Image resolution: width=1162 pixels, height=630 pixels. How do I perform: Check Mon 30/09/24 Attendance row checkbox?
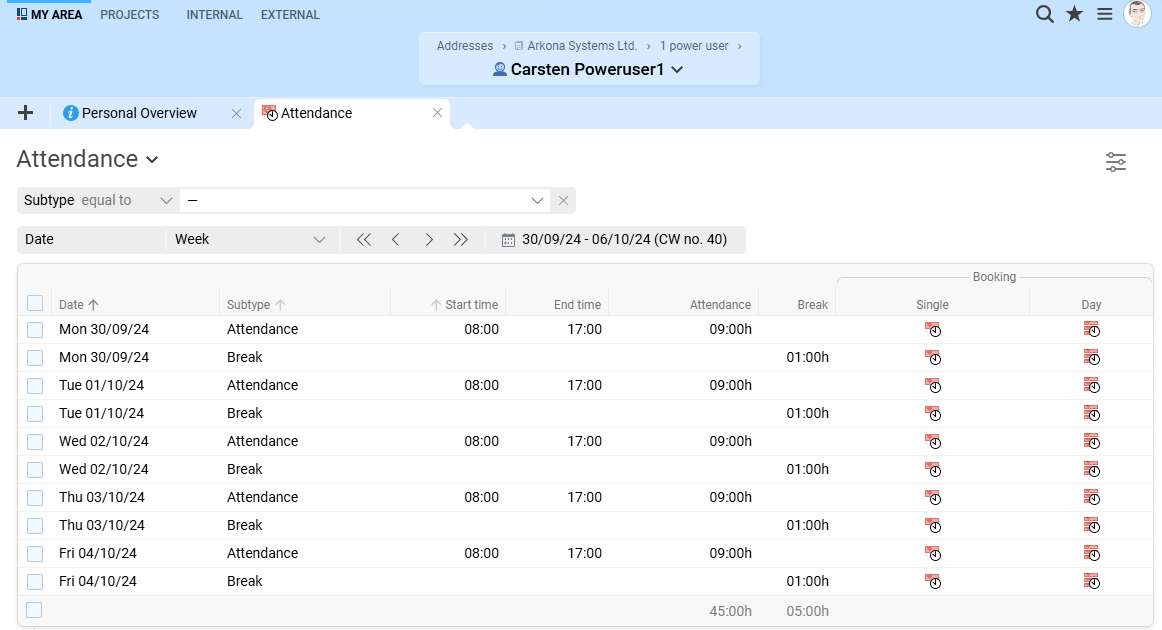(x=35, y=330)
